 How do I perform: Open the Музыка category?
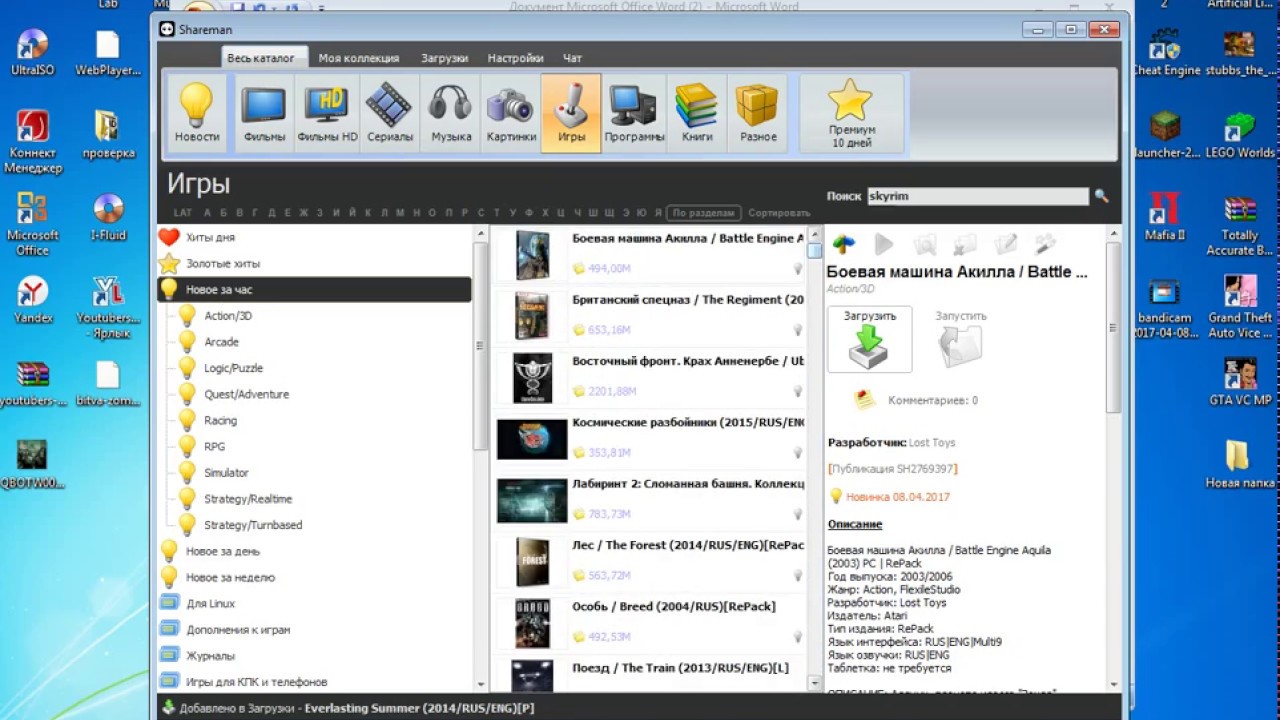pos(451,113)
